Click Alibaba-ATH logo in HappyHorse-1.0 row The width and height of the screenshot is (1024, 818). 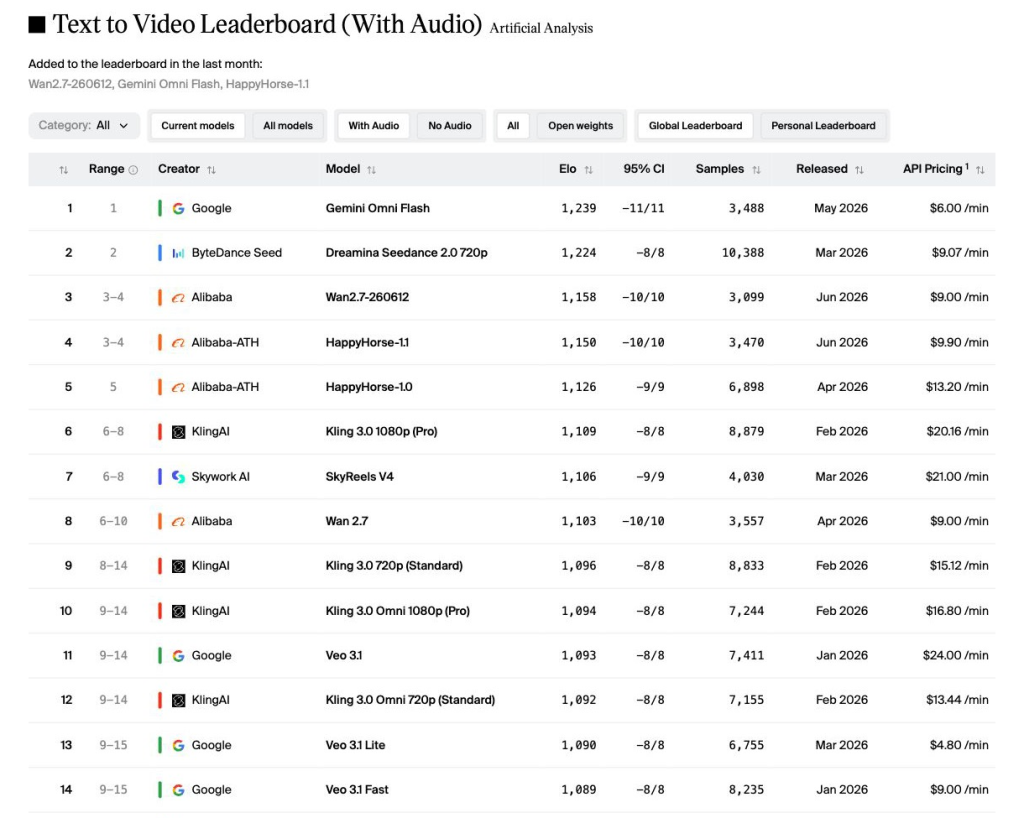178,387
